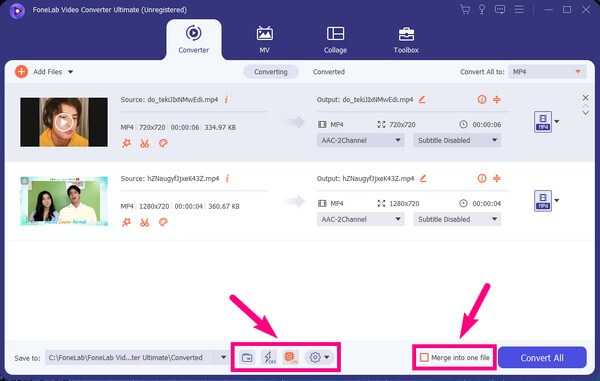
Task: Select the Converted tab
Action: click(x=329, y=72)
